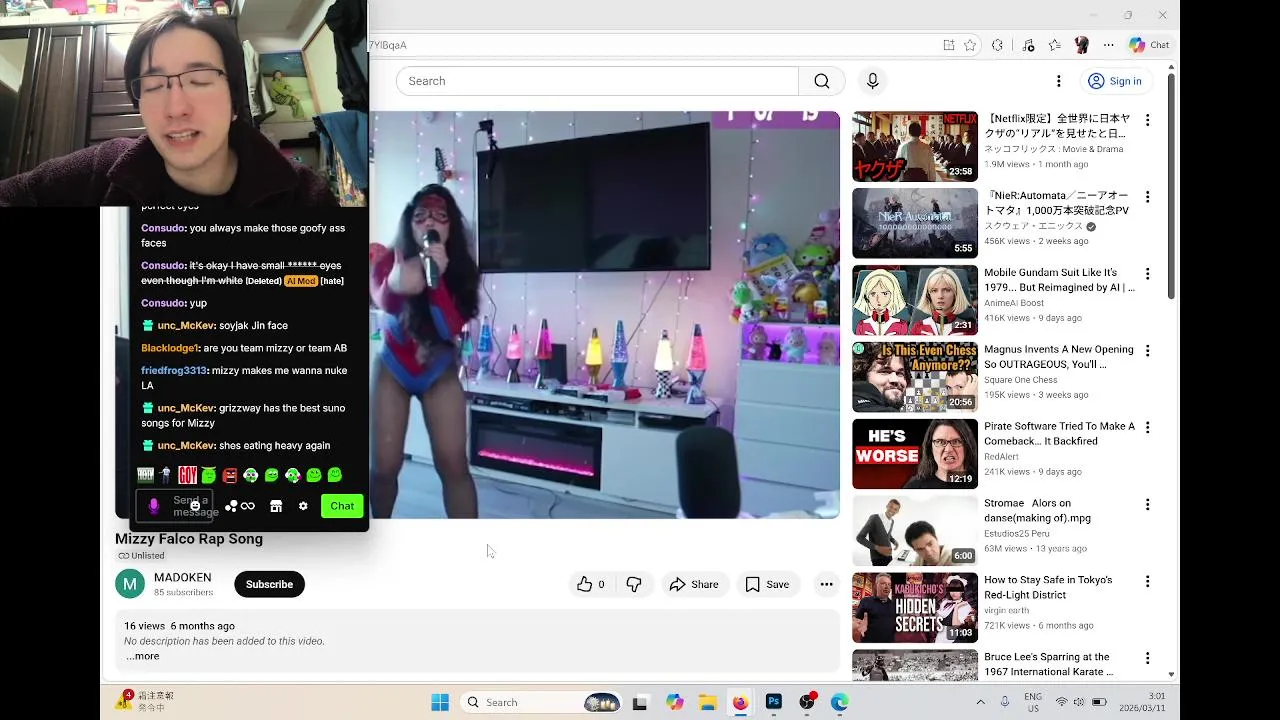This screenshot has height=720, width=1280.
Task: Open the favorites list icon
Action: [1054, 45]
